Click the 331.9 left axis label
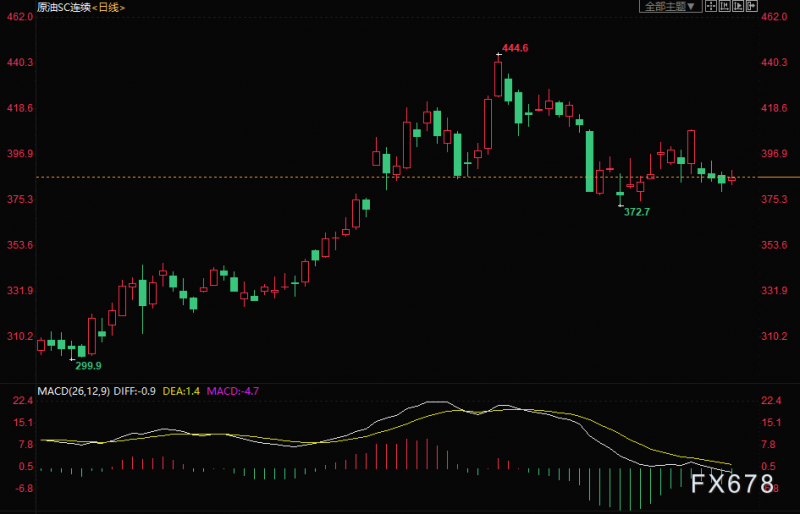This screenshot has height=514, width=800. click(x=20, y=290)
